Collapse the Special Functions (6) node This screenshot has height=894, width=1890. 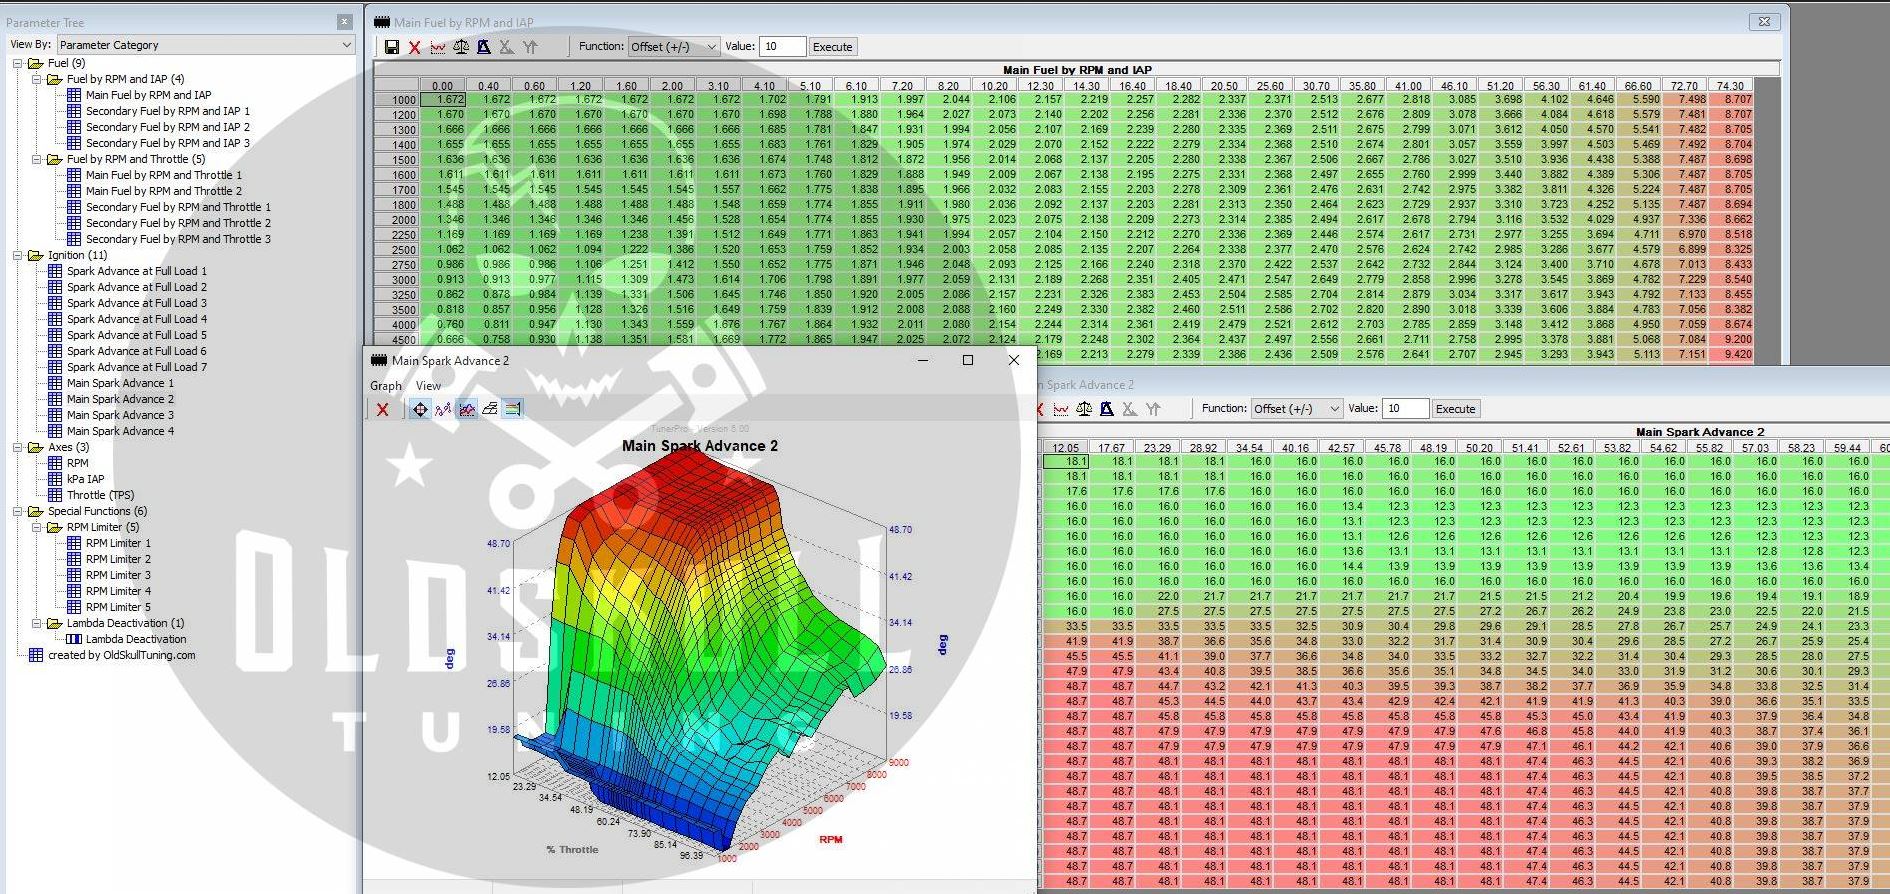[x=17, y=511]
